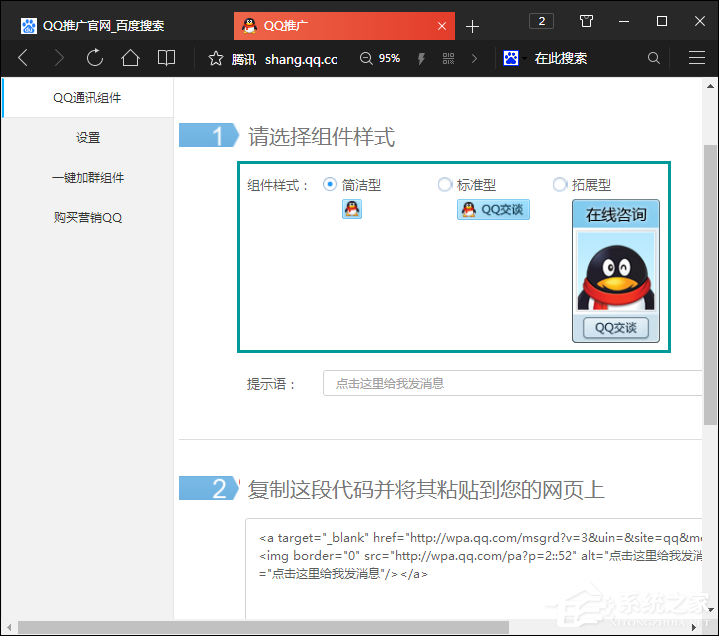Open 购买营销QQ in the sidebar
Screen dimensions: 719x636
[x=88, y=217]
